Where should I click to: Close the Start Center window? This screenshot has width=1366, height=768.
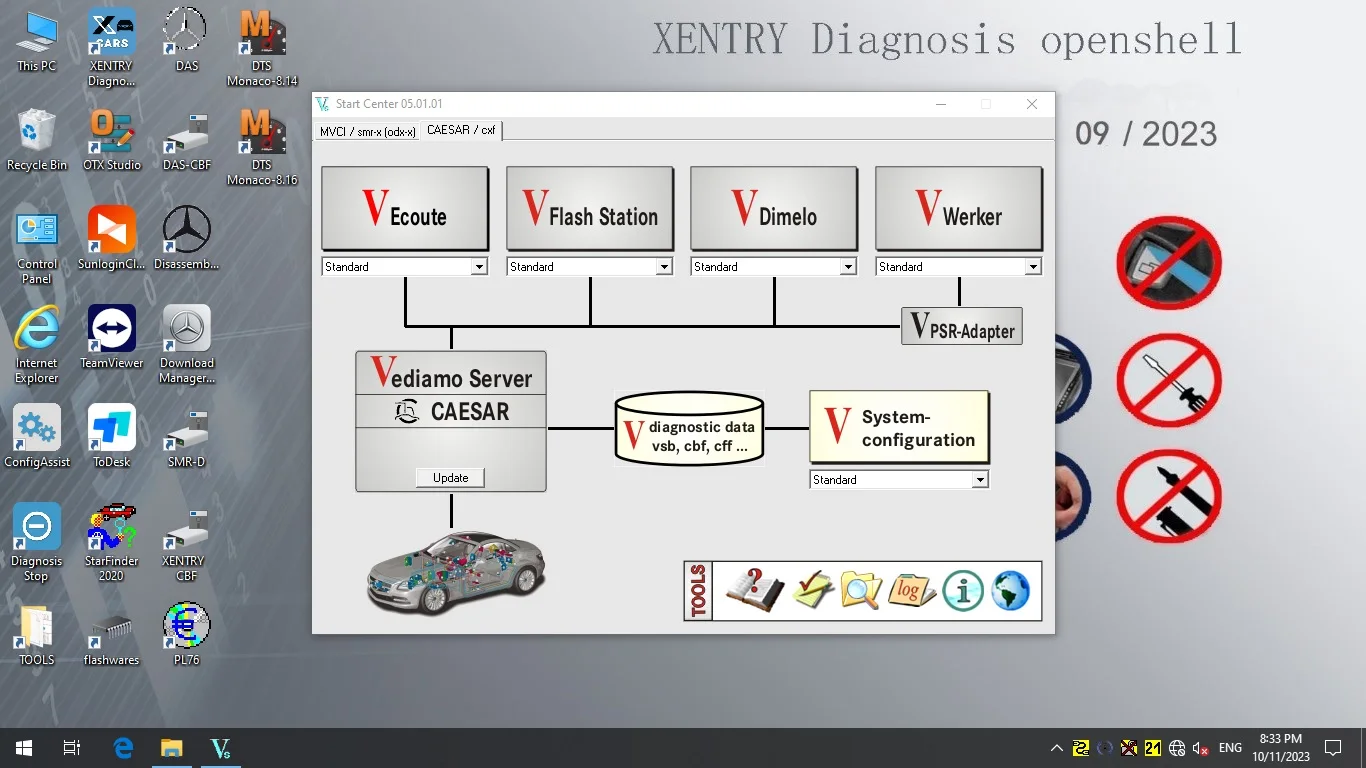click(1032, 104)
